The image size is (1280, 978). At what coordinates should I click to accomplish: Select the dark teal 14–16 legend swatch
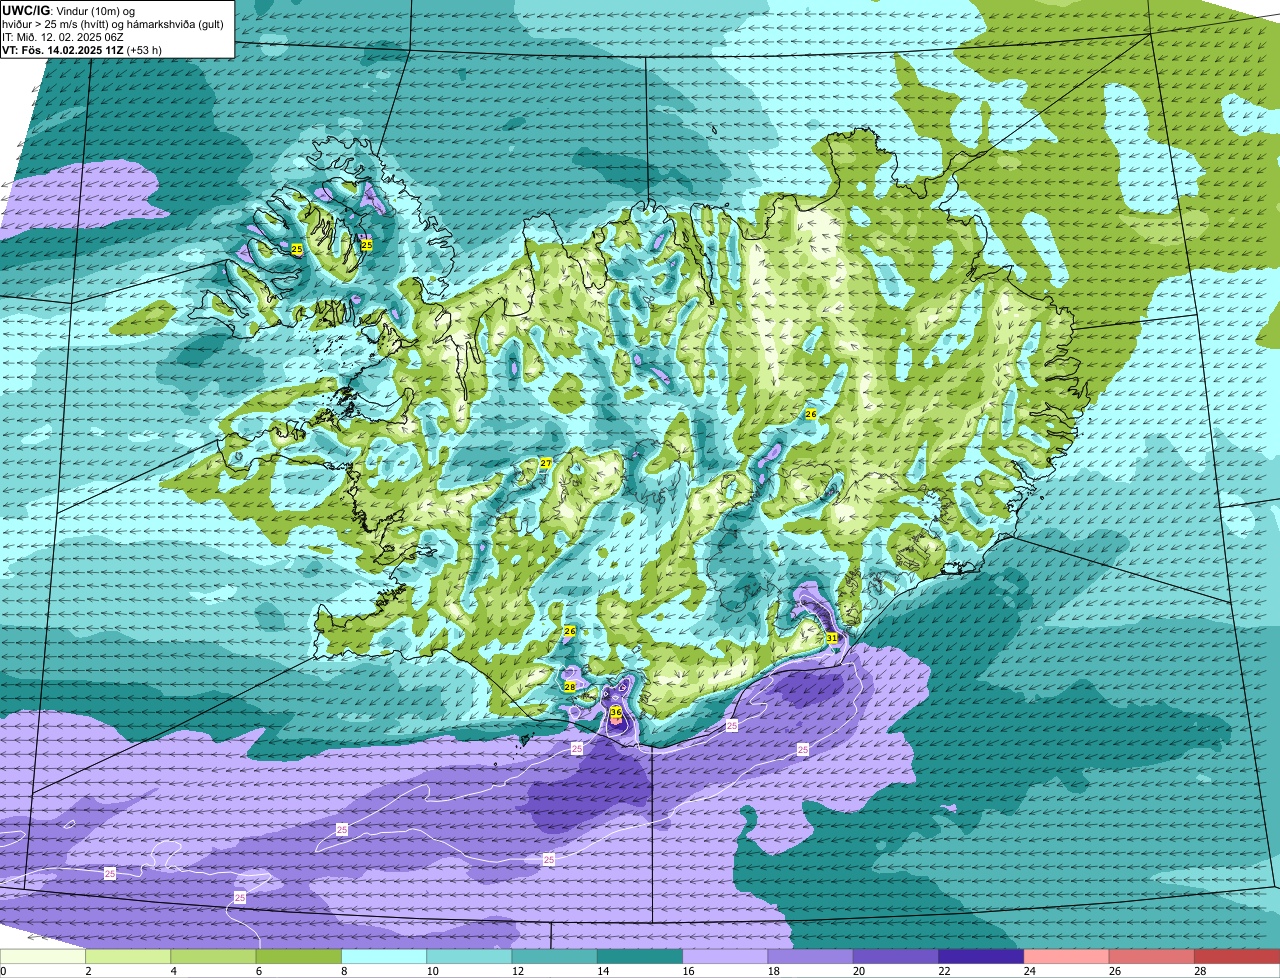click(x=640, y=956)
